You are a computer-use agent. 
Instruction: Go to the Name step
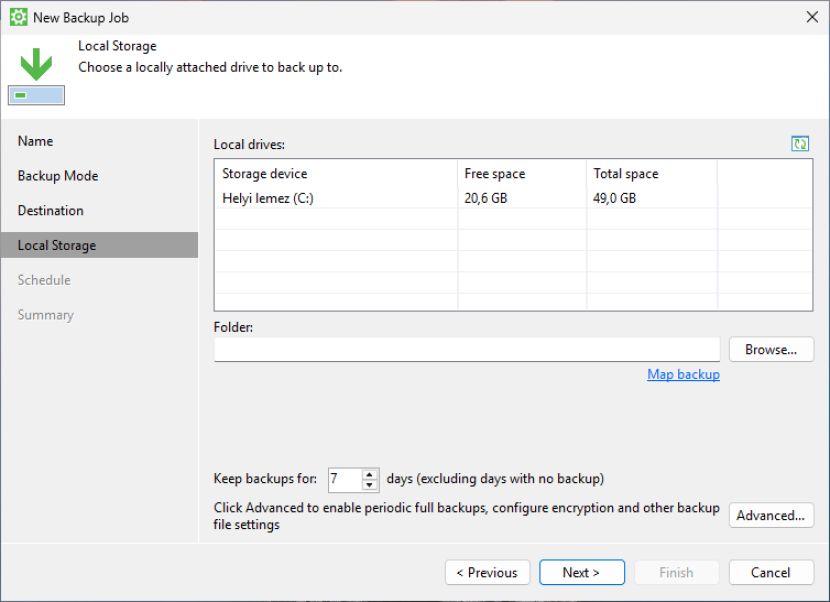point(35,141)
